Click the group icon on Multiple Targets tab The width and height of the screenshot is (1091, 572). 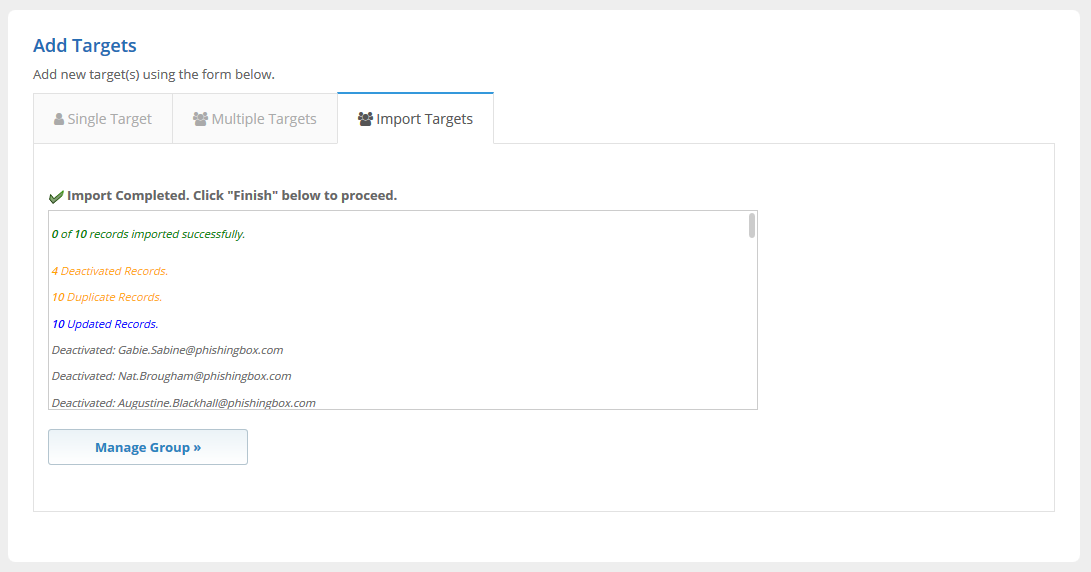click(x=200, y=119)
